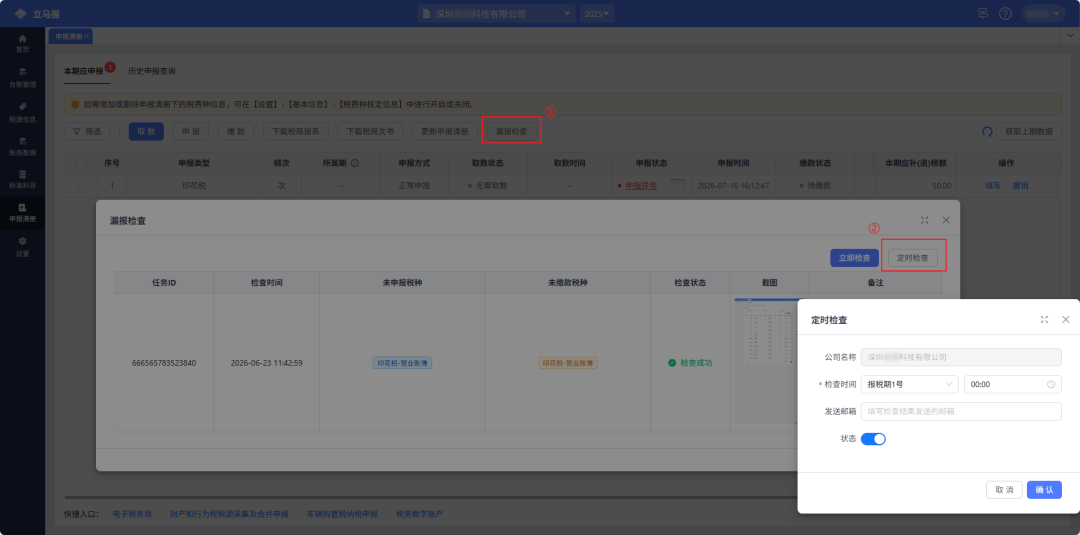Open 标准科目 in the left sidebar
This screenshot has width=1080, height=535.
[x=23, y=179]
